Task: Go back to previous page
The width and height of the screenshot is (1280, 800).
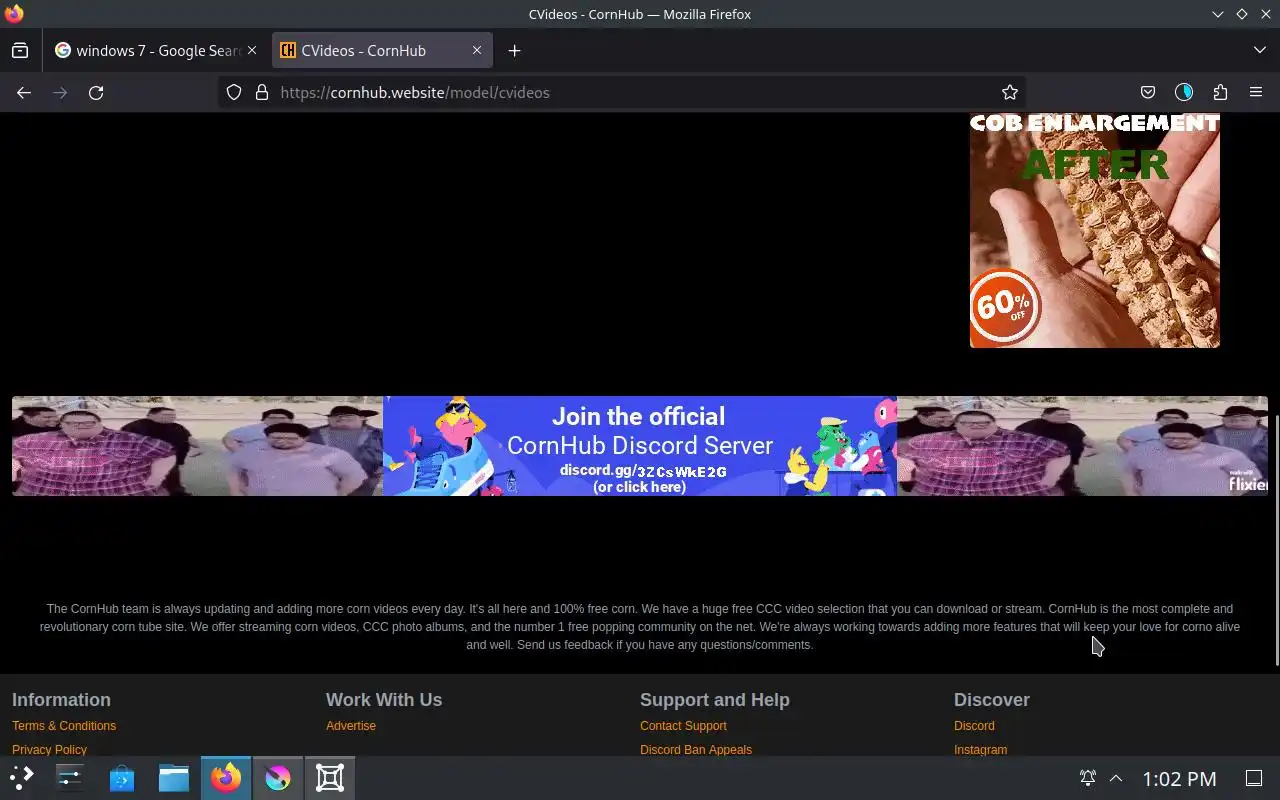Action: point(24,92)
